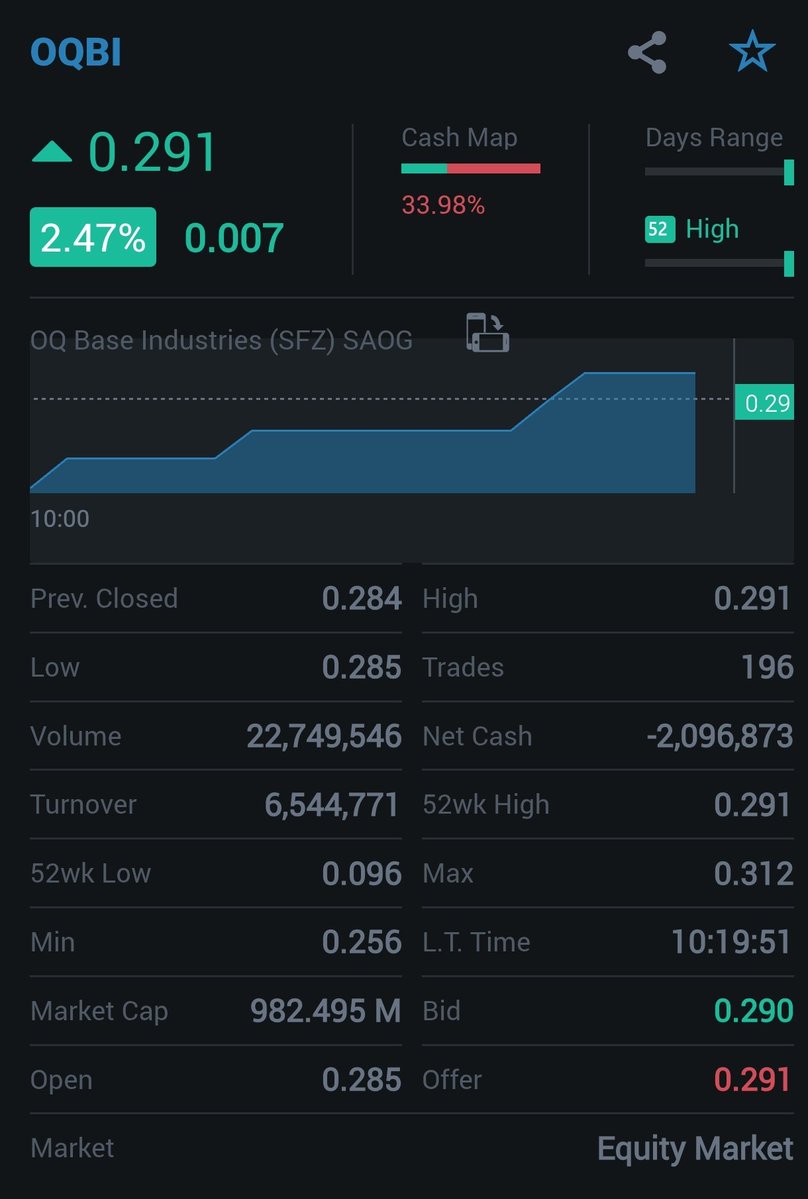Select Net Cash value -2,096,873

(720, 736)
